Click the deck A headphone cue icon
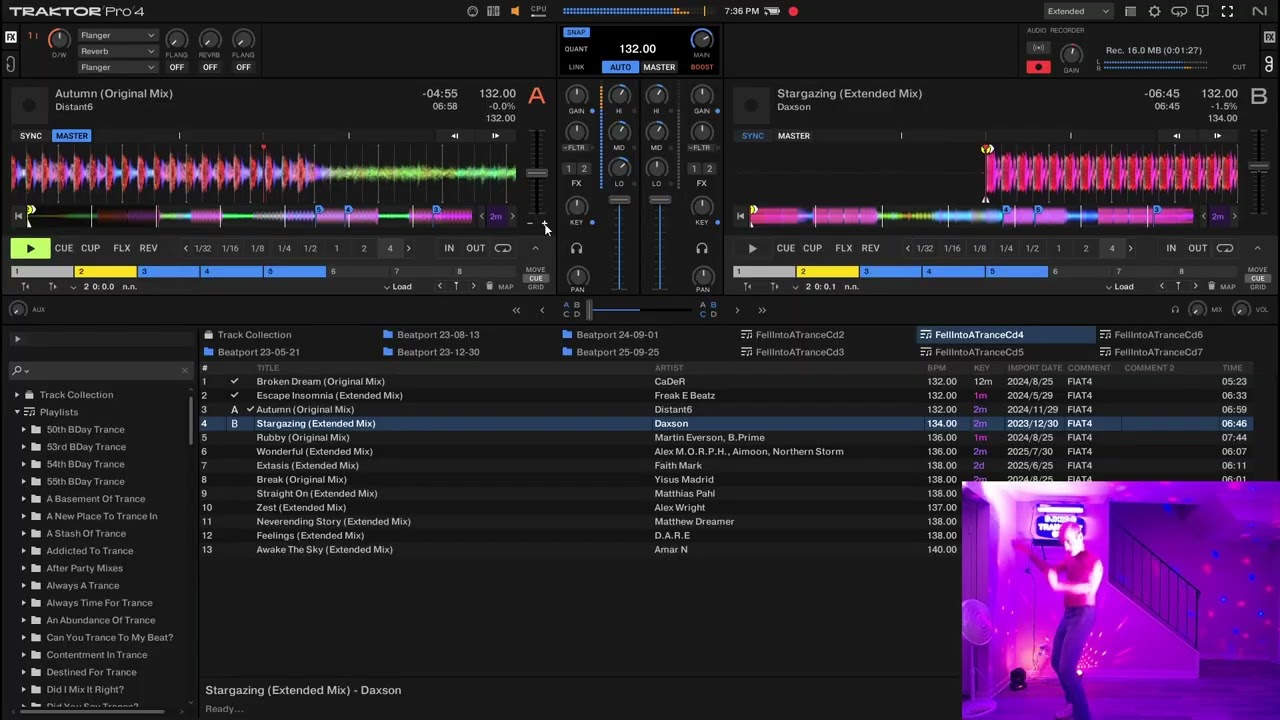1280x720 pixels. pos(576,248)
